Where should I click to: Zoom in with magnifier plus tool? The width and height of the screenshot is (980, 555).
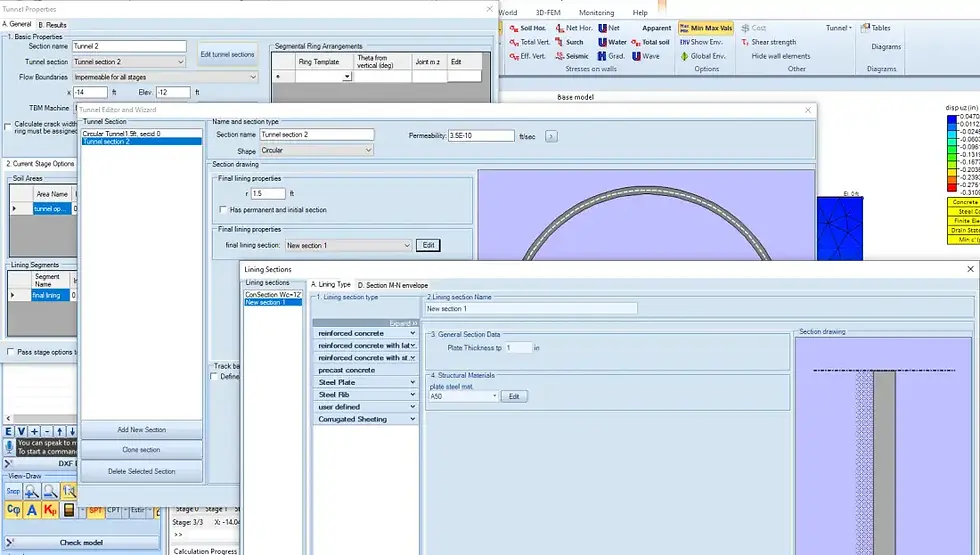[x=32, y=491]
